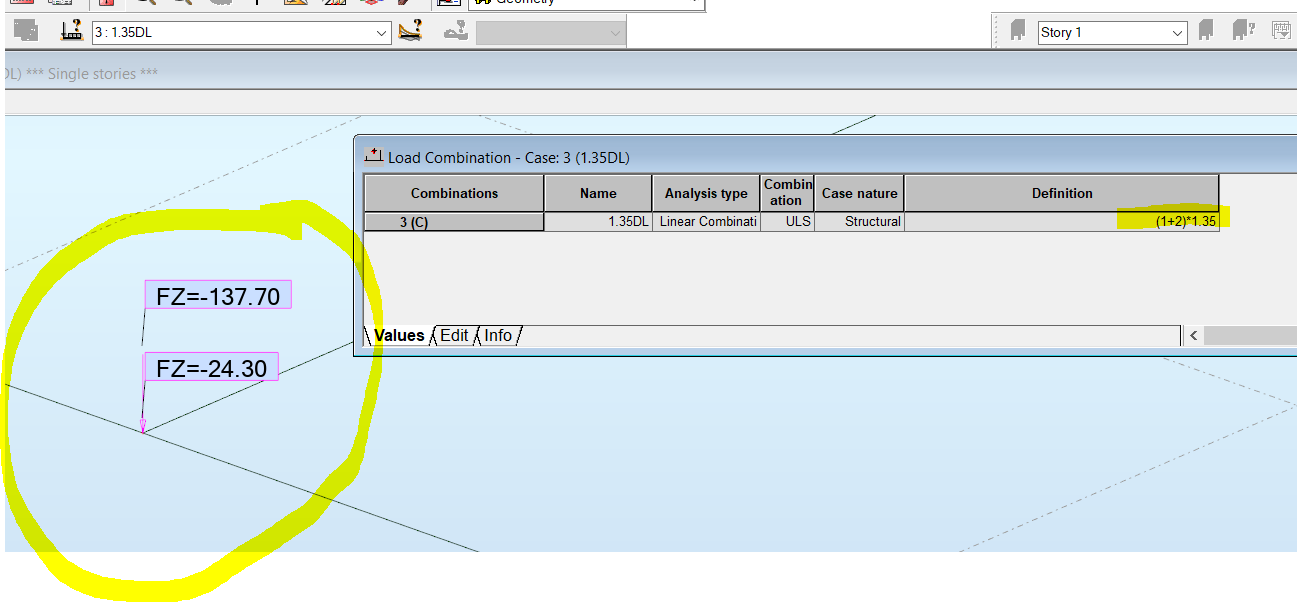1297x603 pixels.
Task: Click the story help icon with question mark
Action: (1243, 31)
